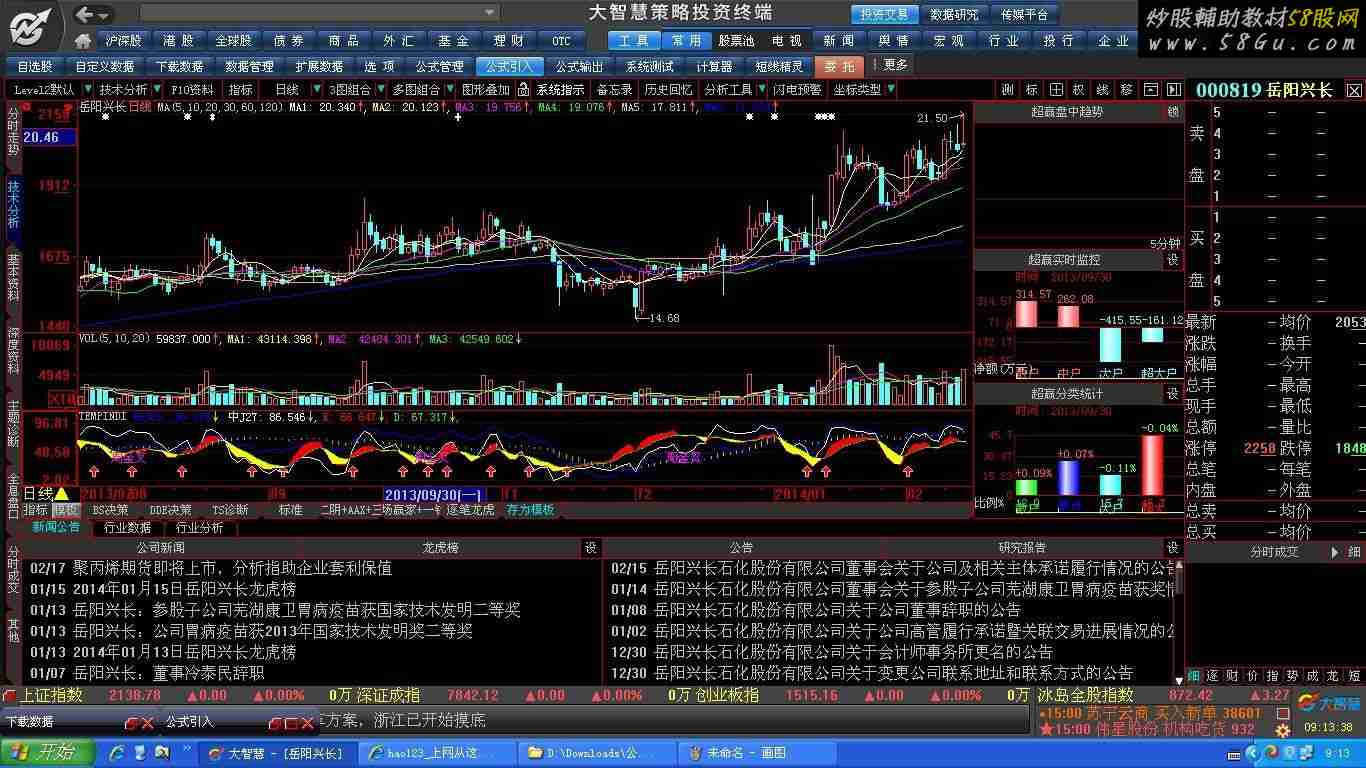
Task: Click the 自选股 button
Action: [x=35, y=66]
